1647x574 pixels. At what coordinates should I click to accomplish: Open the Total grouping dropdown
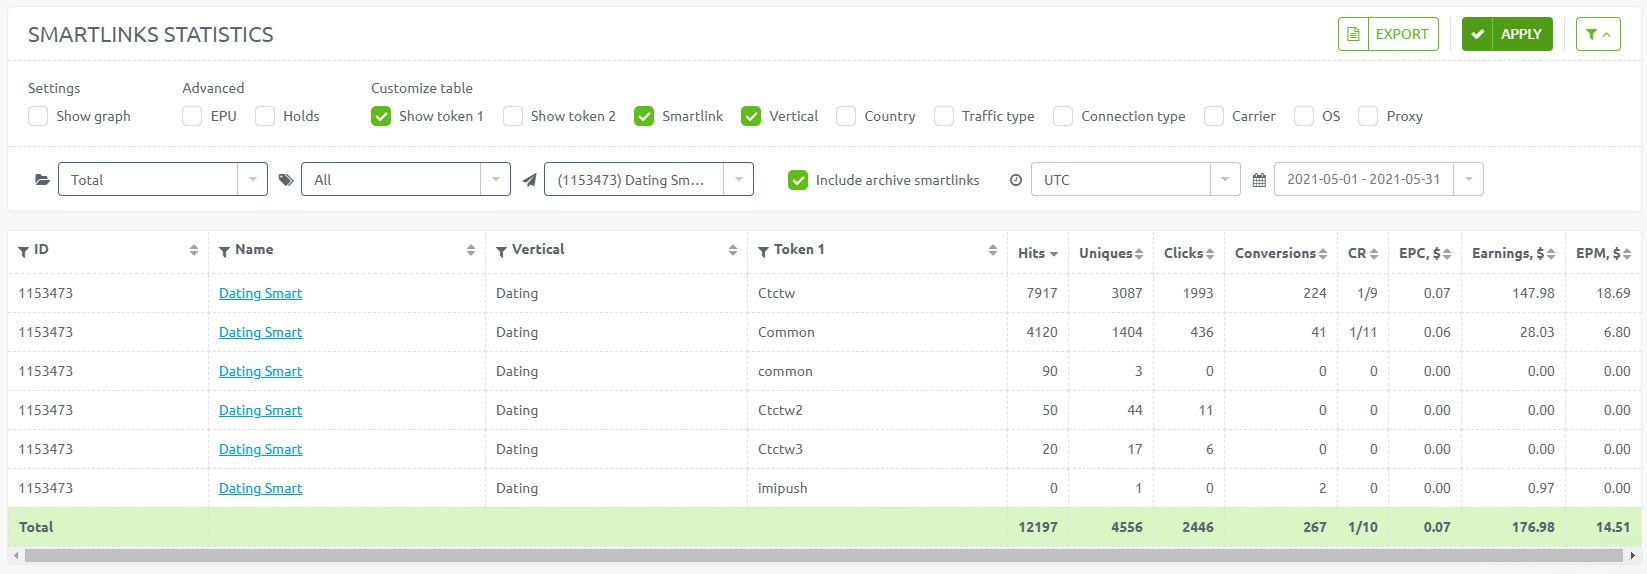tap(162, 180)
